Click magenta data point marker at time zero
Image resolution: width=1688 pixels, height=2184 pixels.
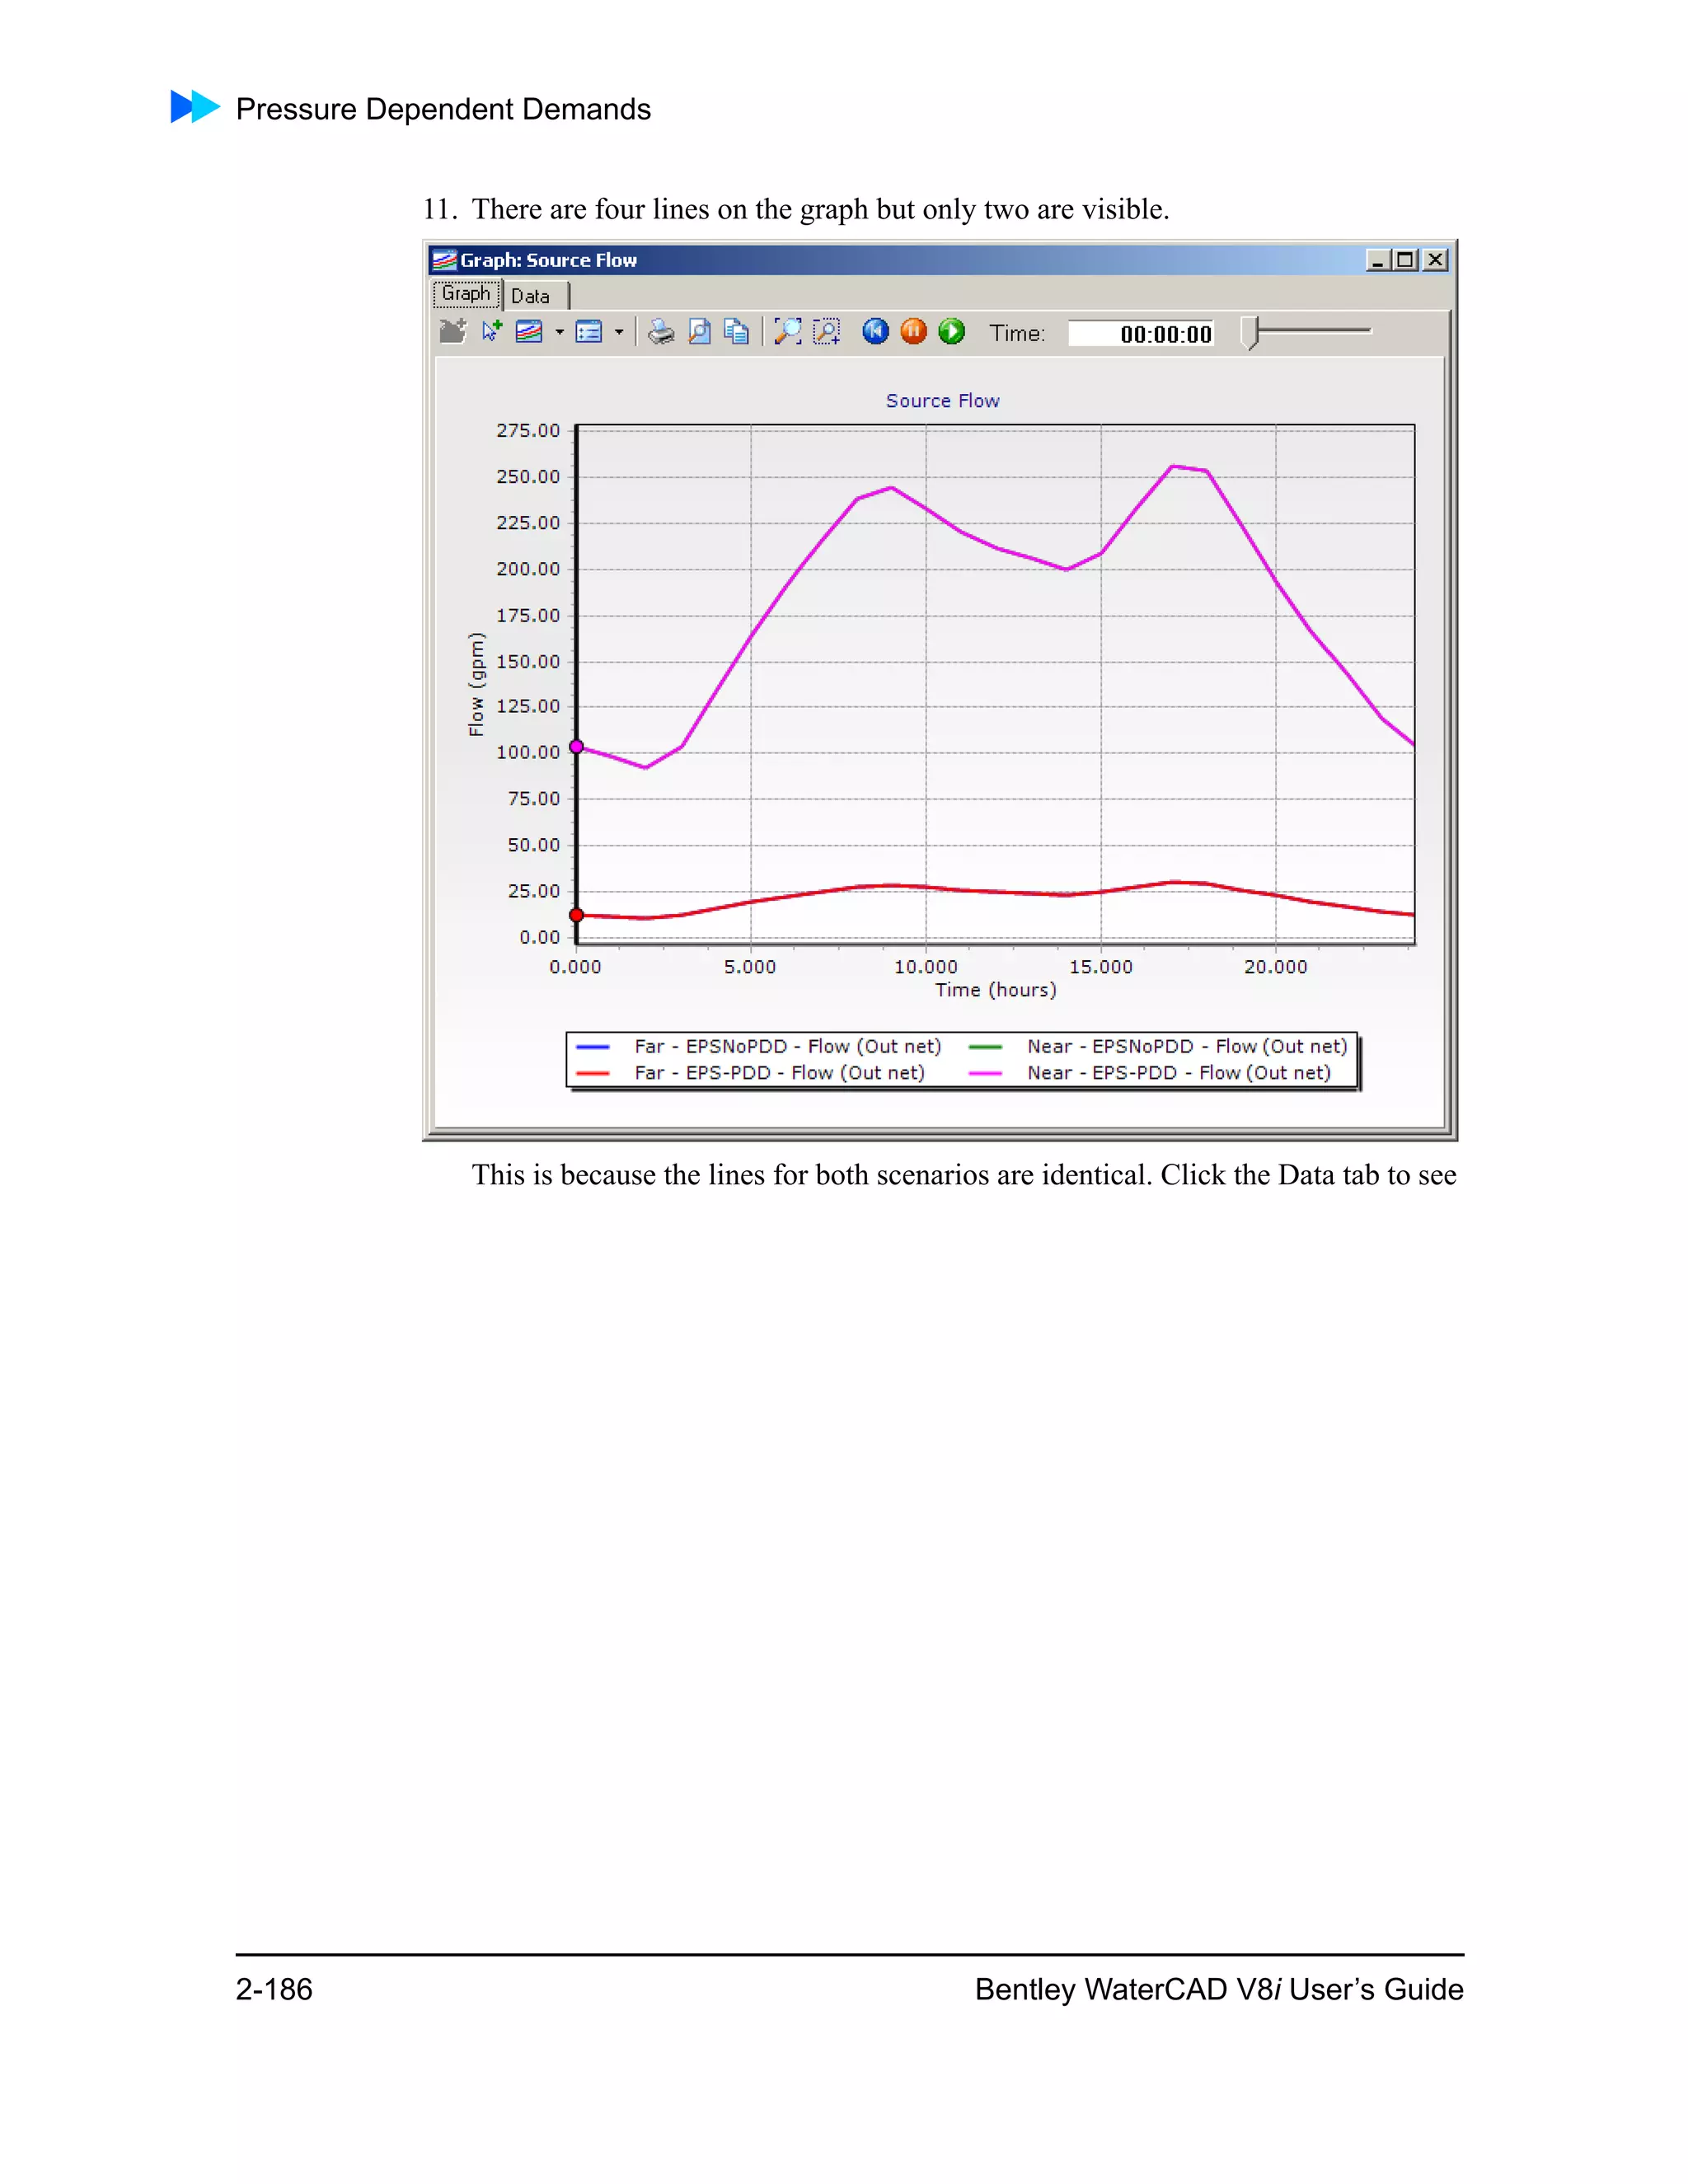click(x=576, y=747)
